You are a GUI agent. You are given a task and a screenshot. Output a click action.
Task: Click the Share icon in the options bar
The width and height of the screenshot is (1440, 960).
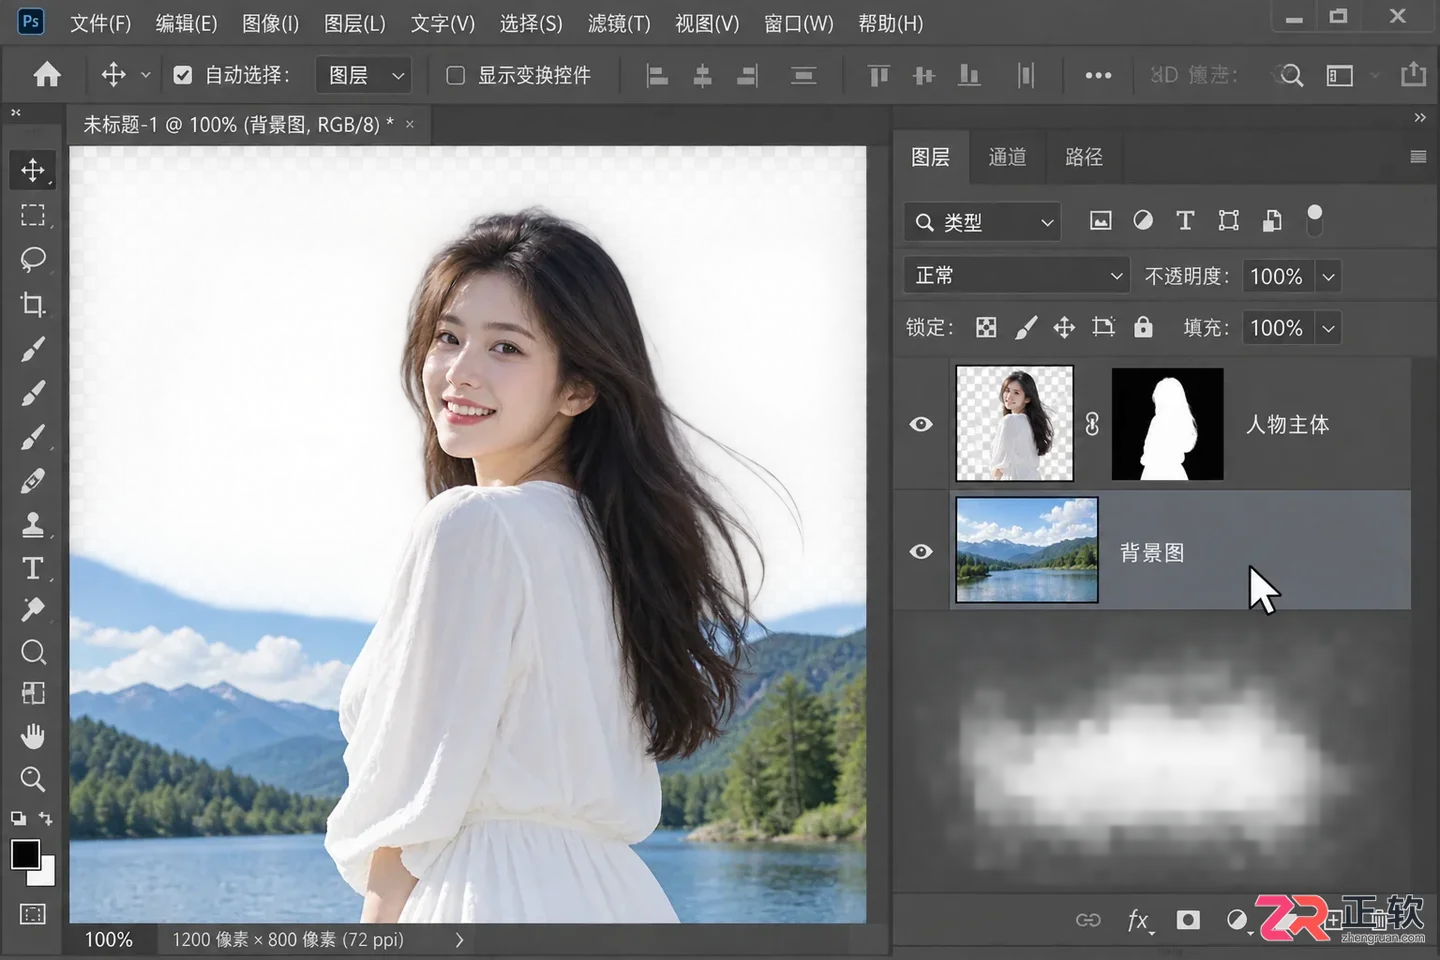tap(1413, 74)
